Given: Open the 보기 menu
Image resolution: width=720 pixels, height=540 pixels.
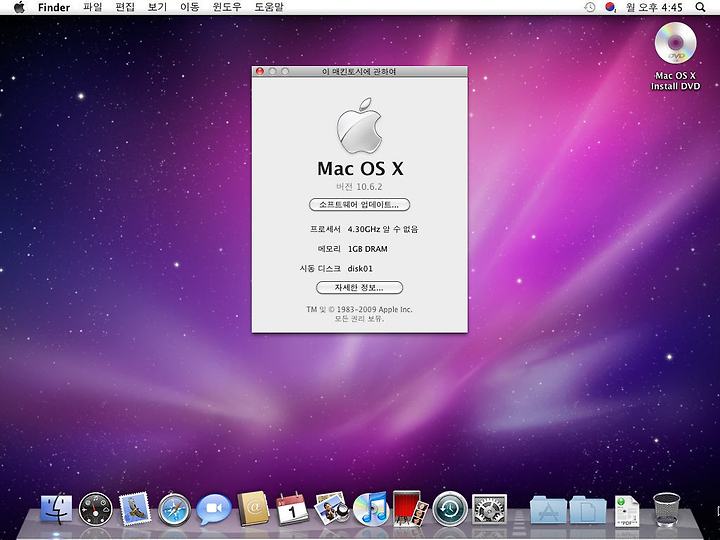Looking at the screenshot, I should click(x=157, y=7).
